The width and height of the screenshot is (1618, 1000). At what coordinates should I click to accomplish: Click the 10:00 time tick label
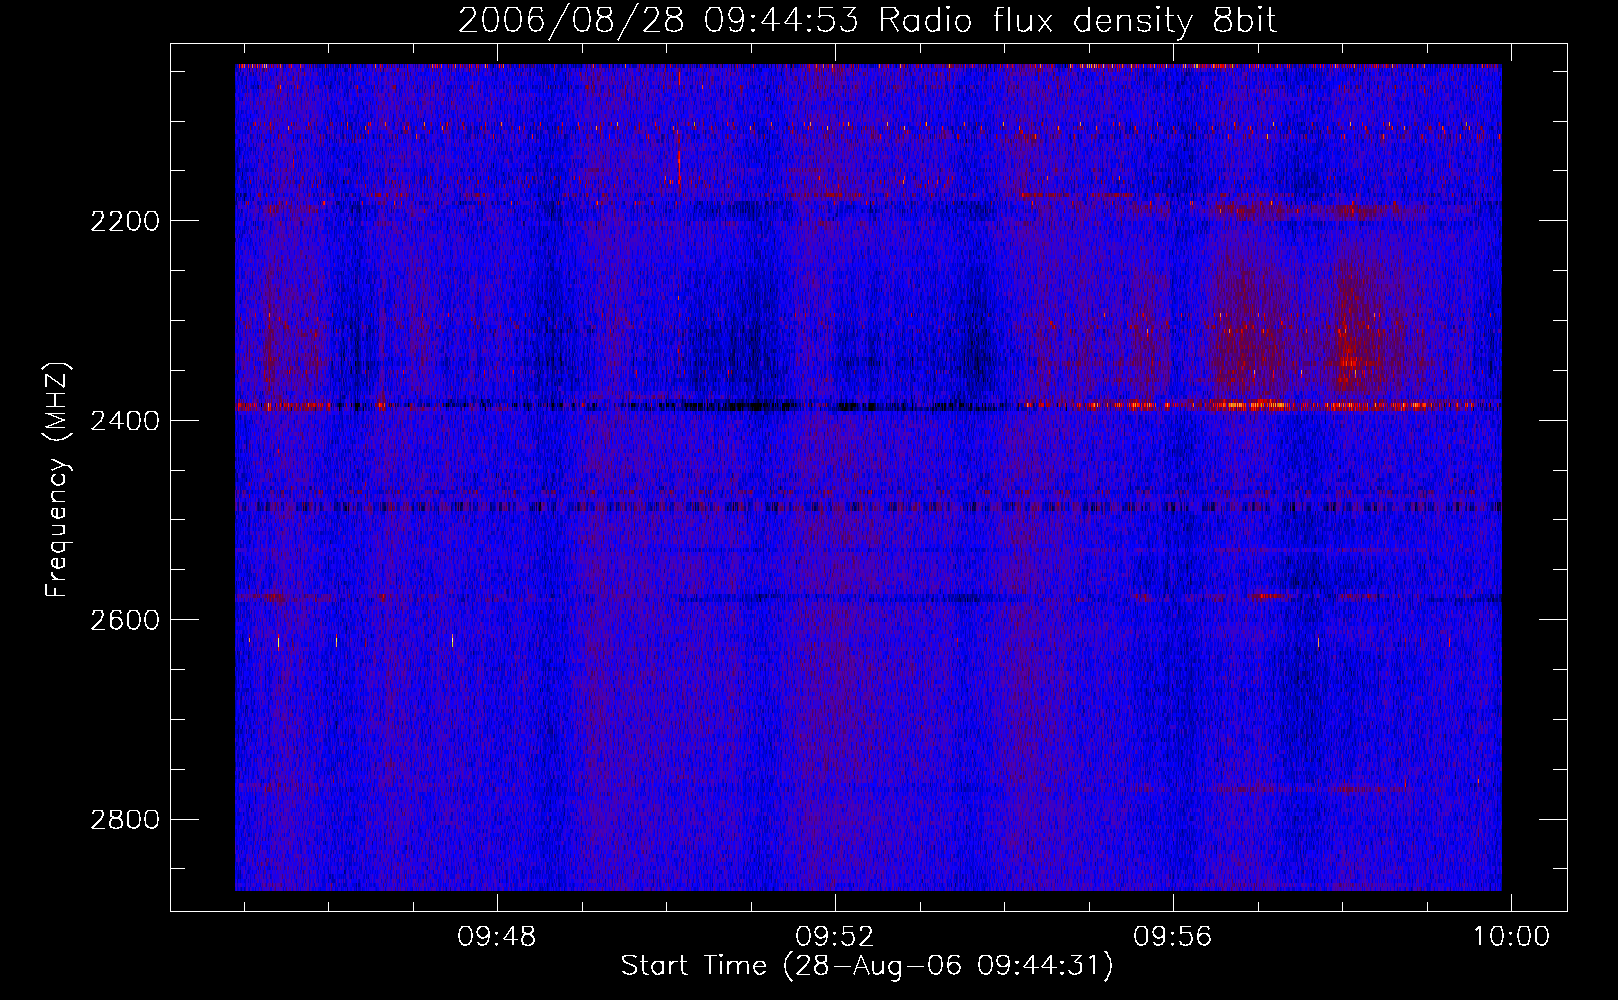[x=1510, y=937]
